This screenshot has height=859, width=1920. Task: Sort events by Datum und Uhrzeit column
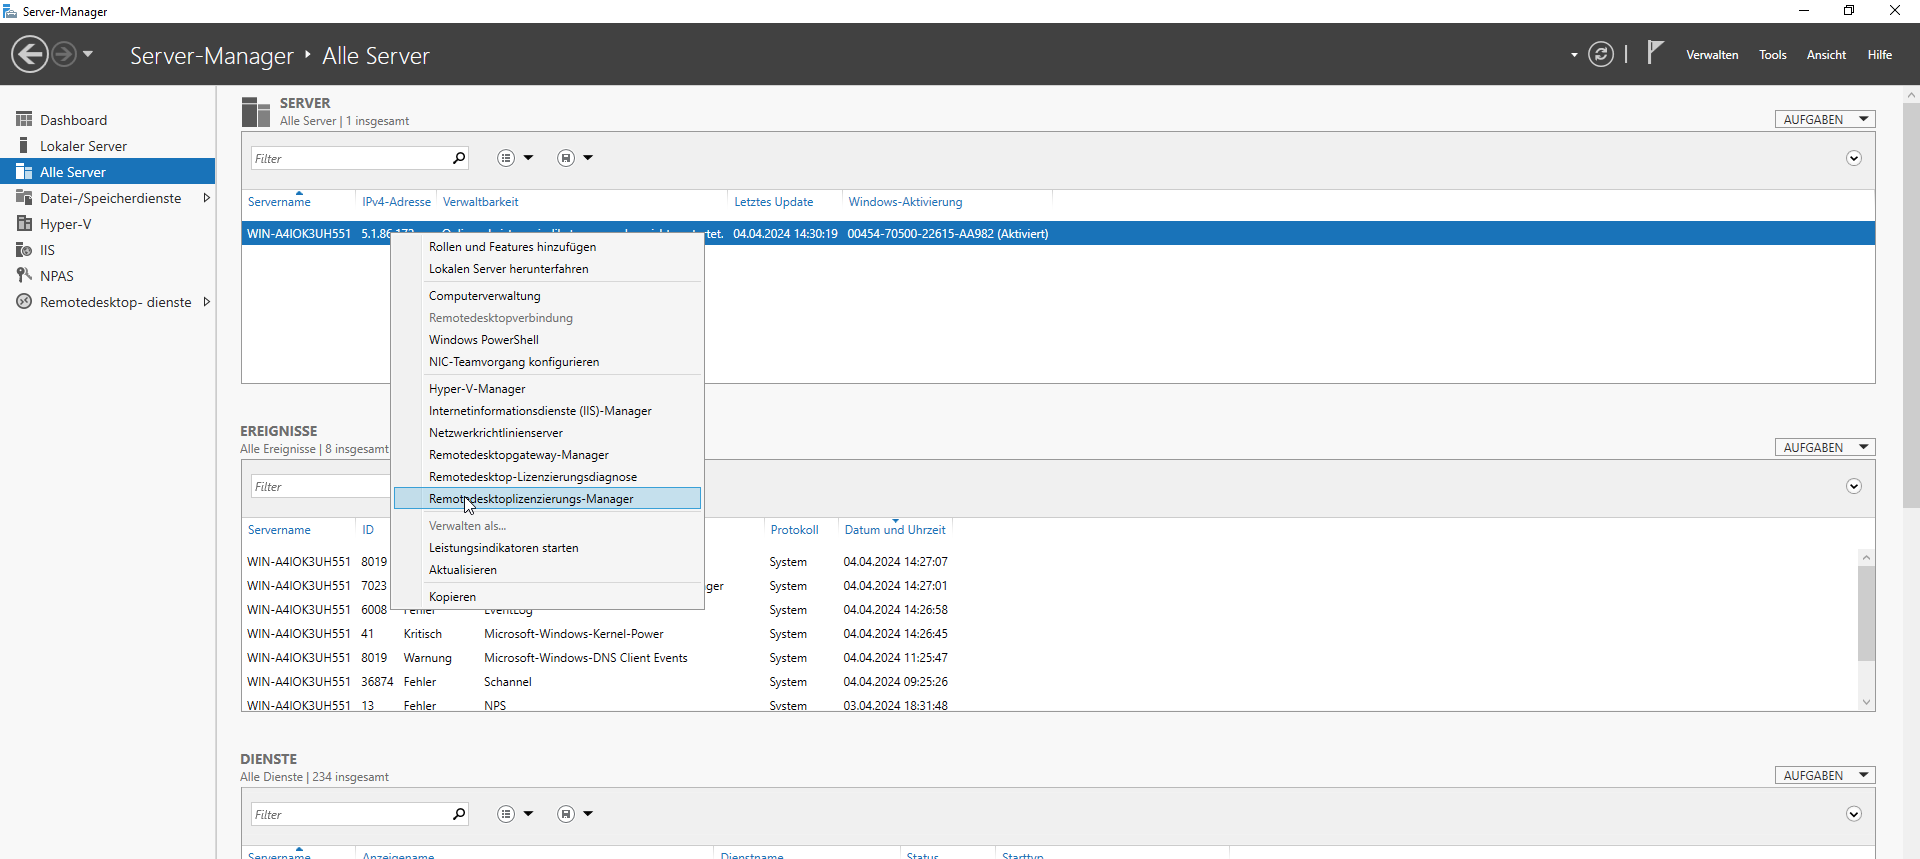point(894,530)
